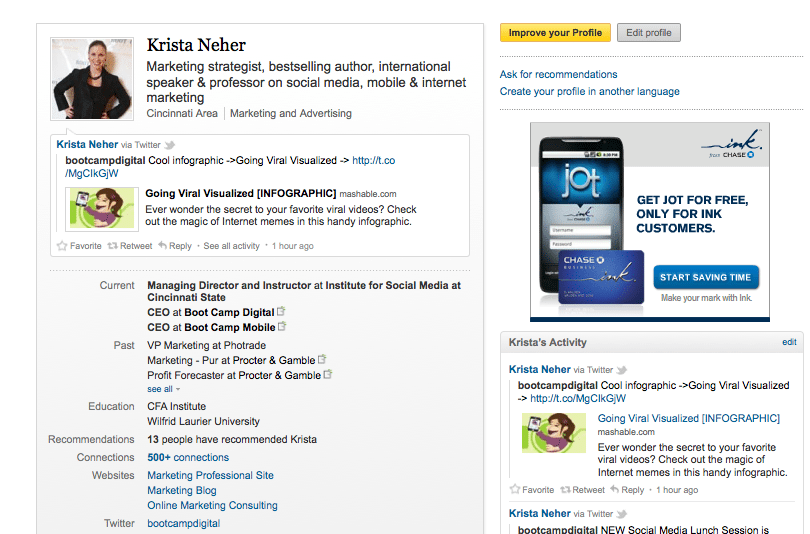Open external link icon beside Boot Camp Mobile
810x534 pixels.
[282, 326]
